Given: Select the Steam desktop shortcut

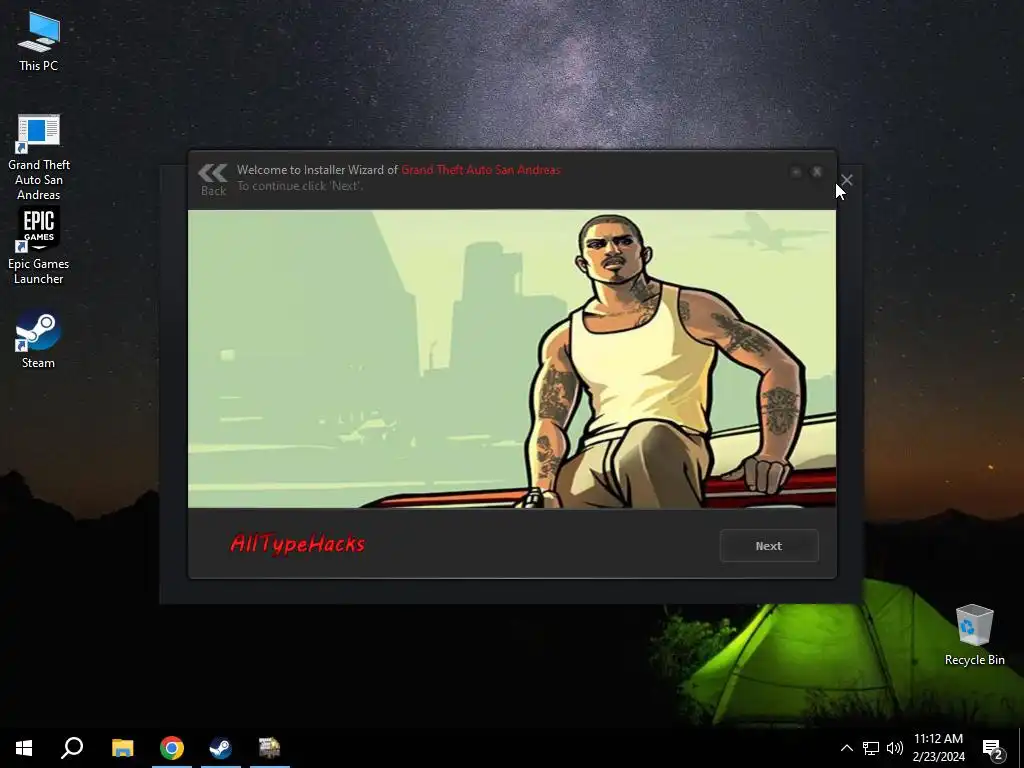Looking at the screenshot, I should 39,340.
